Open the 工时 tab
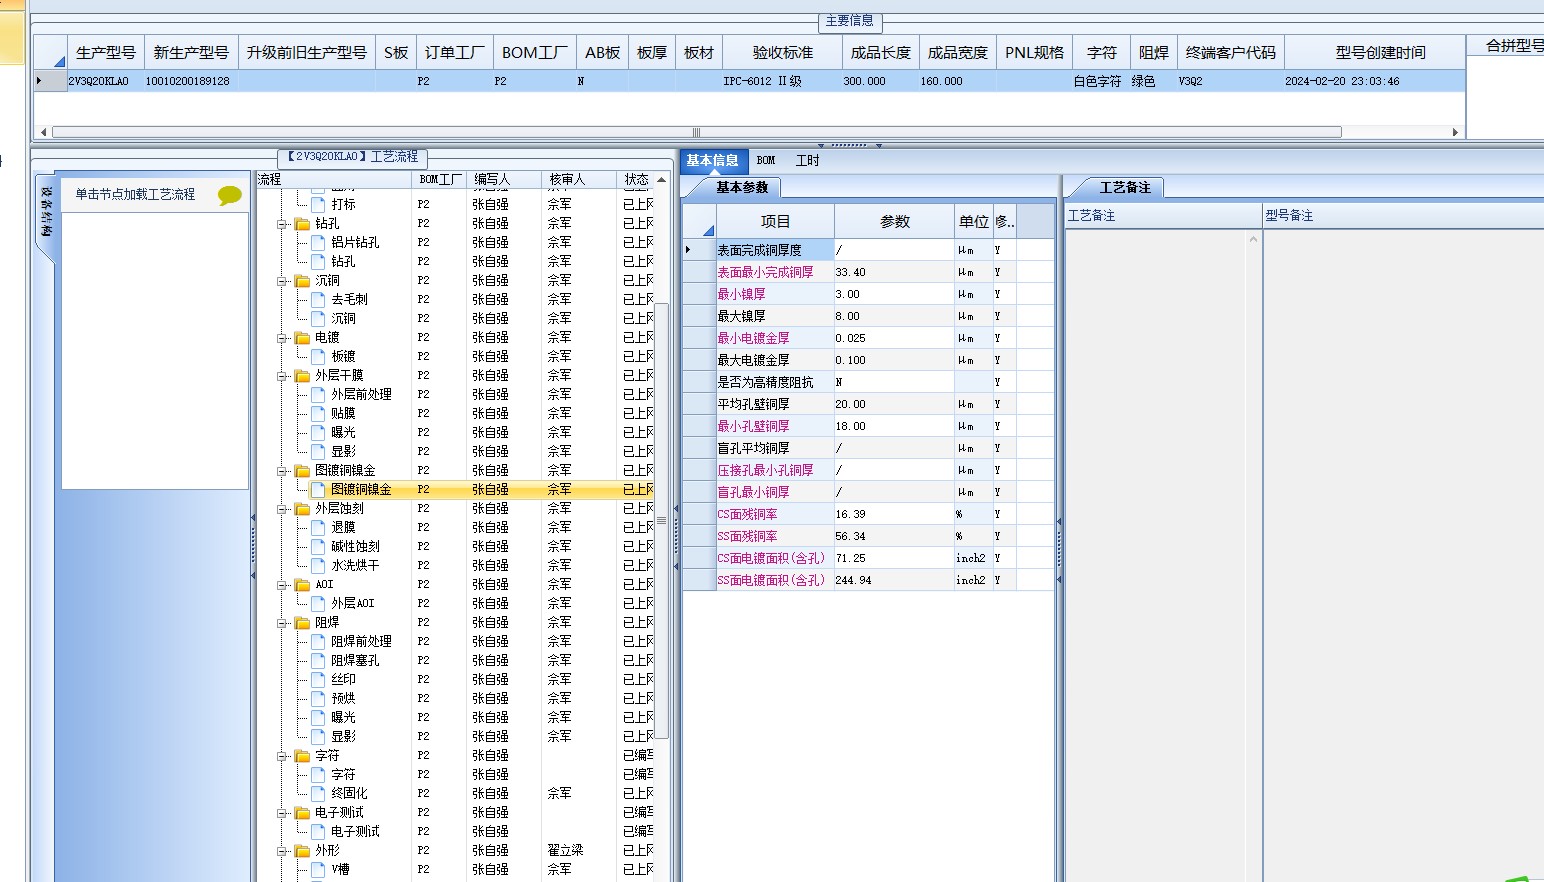The height and width of the screenshot is (882, 1544). (x=807, y=161)
